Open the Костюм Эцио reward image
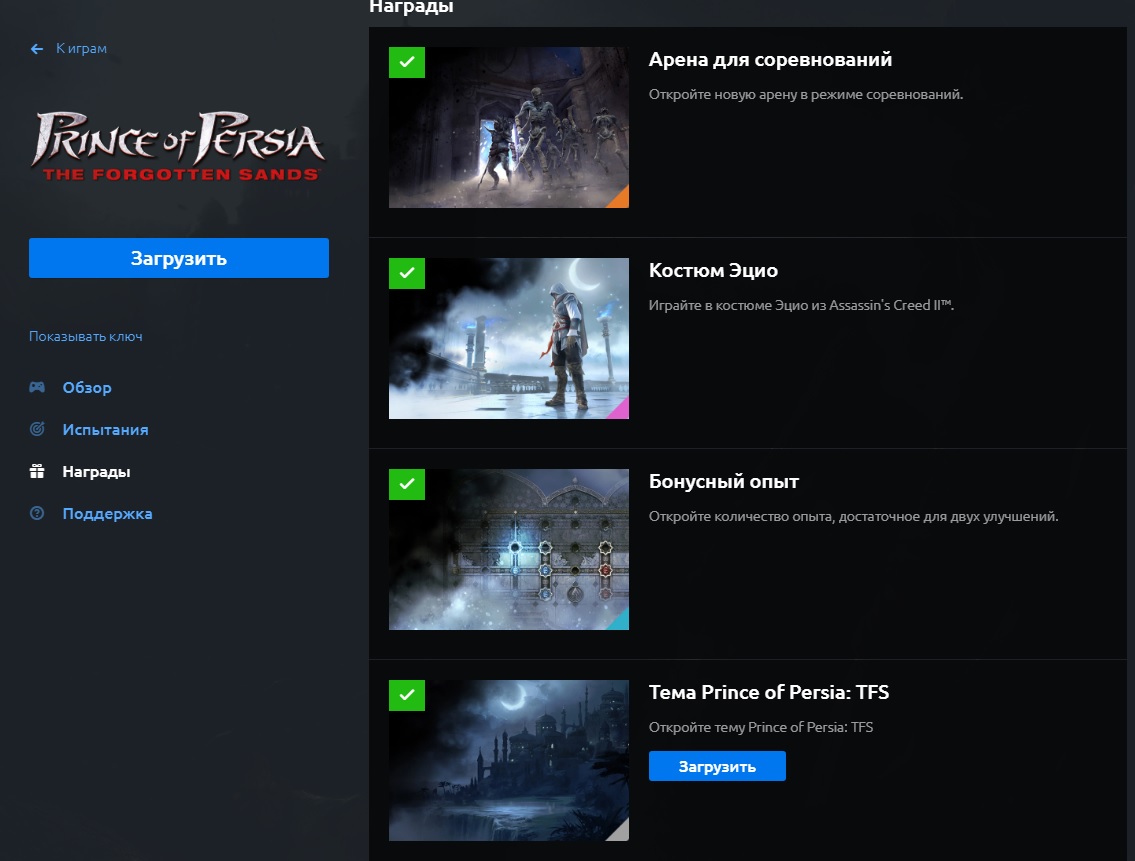 coord(509,338)
